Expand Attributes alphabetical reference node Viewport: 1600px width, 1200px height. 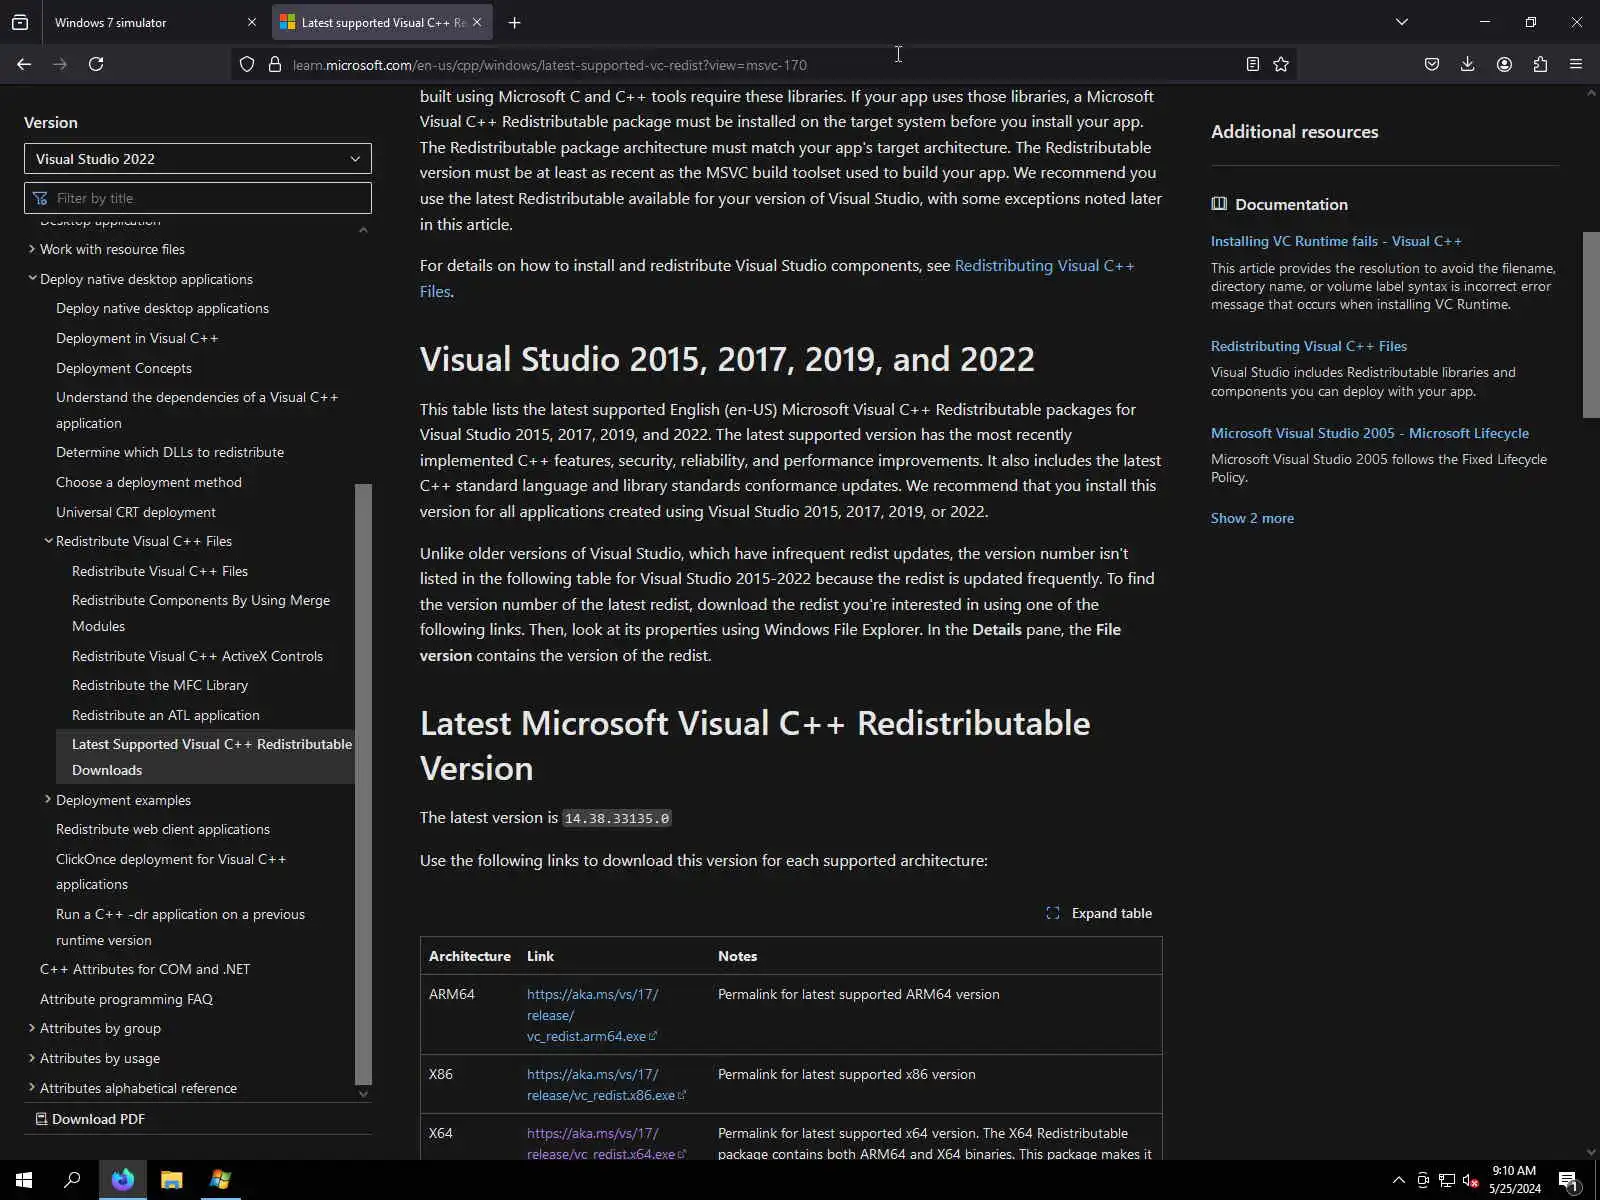tap(32, 1088)
